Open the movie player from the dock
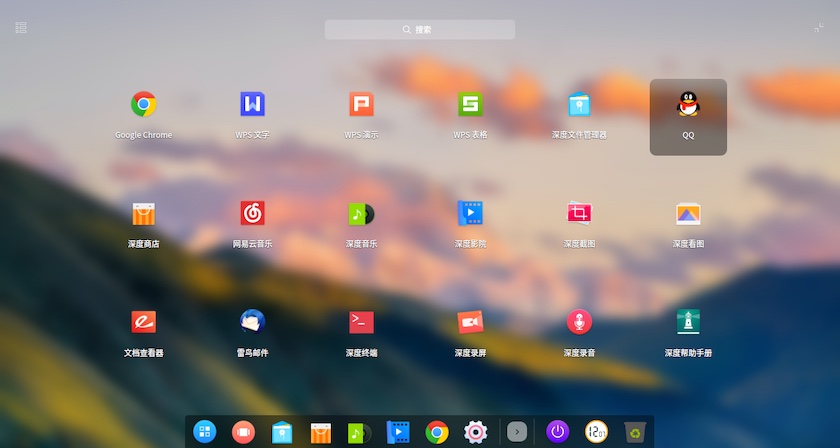Screen dimensions: 840x448 point(398,432)
